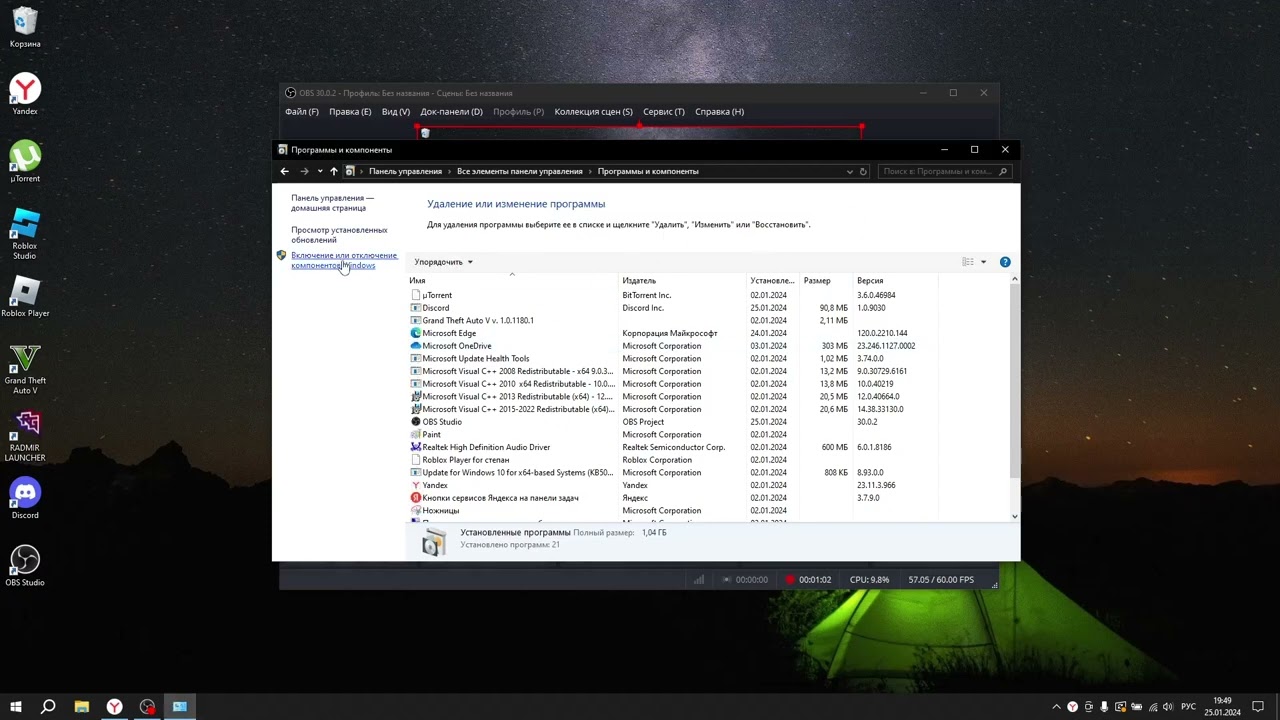Open Включение или отключение компонентов Windows link
The height and width of the screenshot is (720, 1280).
coord(344,260)
